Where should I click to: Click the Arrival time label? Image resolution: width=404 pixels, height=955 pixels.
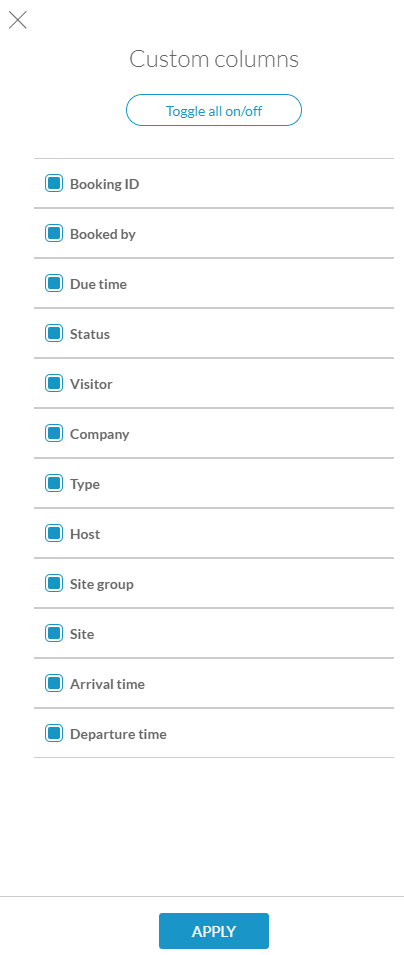[107, 685]
